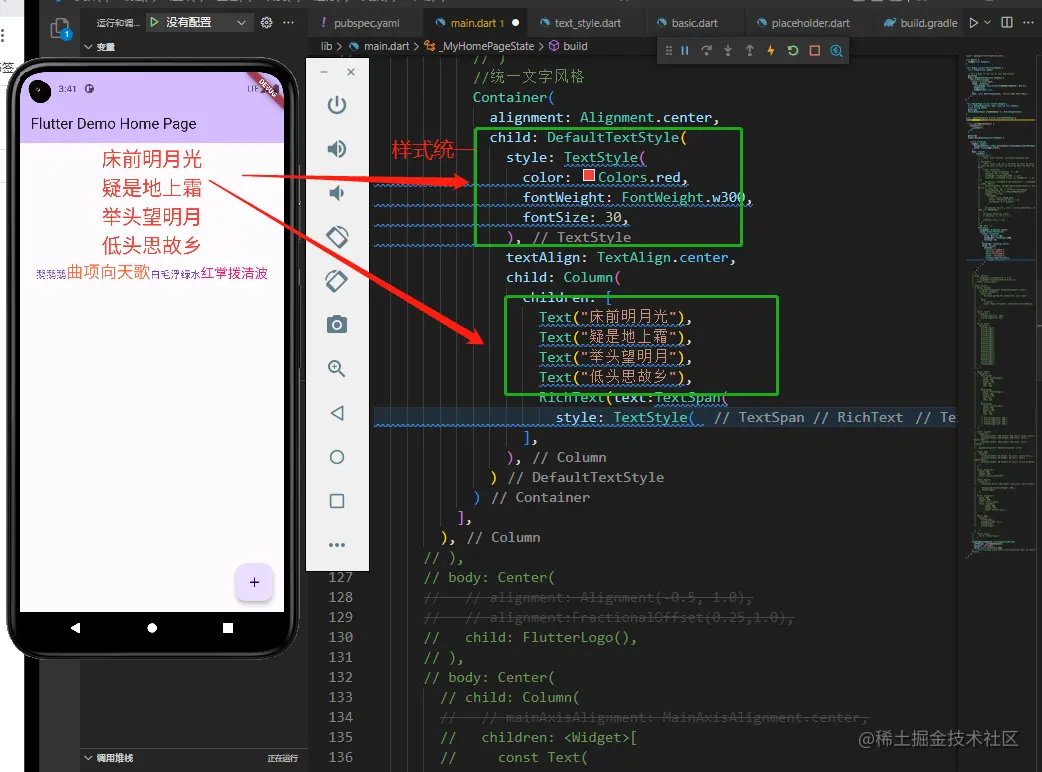The height and width of the screenshot is (772, 1042).
Task: Step out in debug toolbar
Action: pos(750,50)
